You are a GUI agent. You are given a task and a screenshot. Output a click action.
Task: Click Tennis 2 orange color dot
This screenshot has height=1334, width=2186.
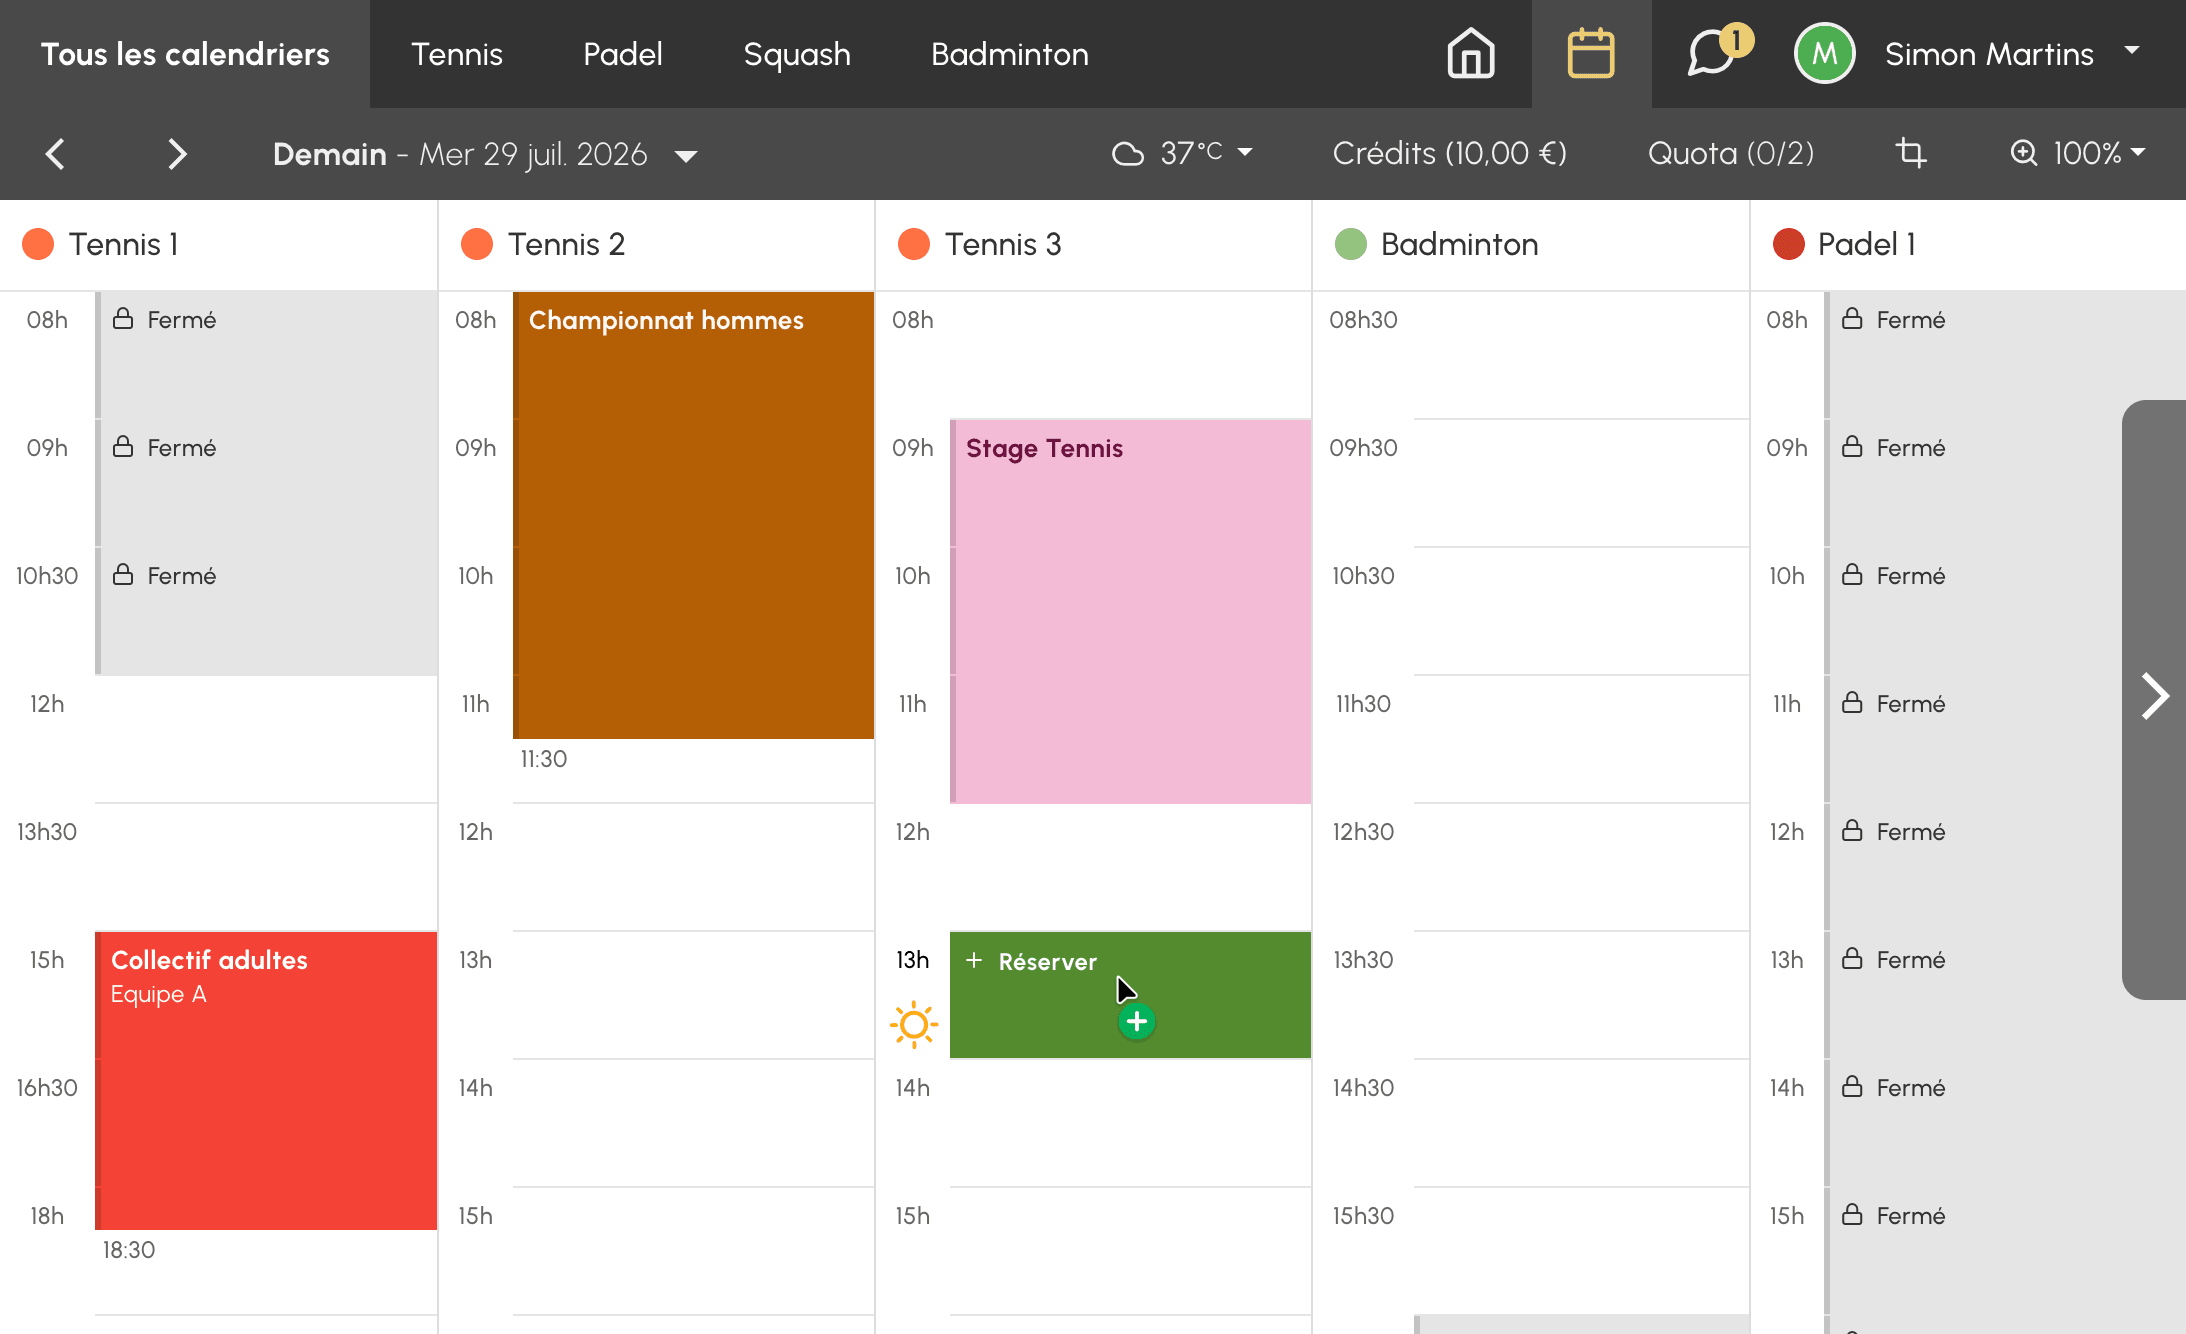click(477, 244)
